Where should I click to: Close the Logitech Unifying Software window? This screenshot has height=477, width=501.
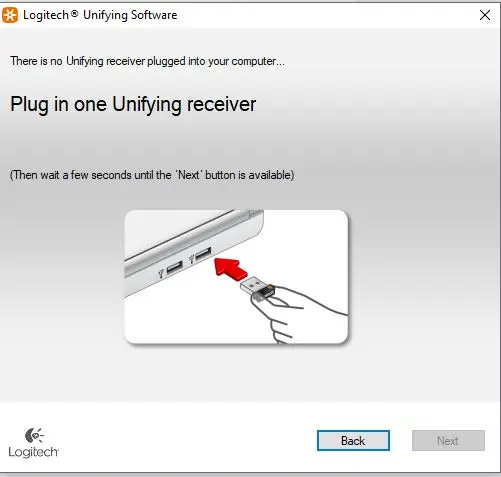point(484,15)
